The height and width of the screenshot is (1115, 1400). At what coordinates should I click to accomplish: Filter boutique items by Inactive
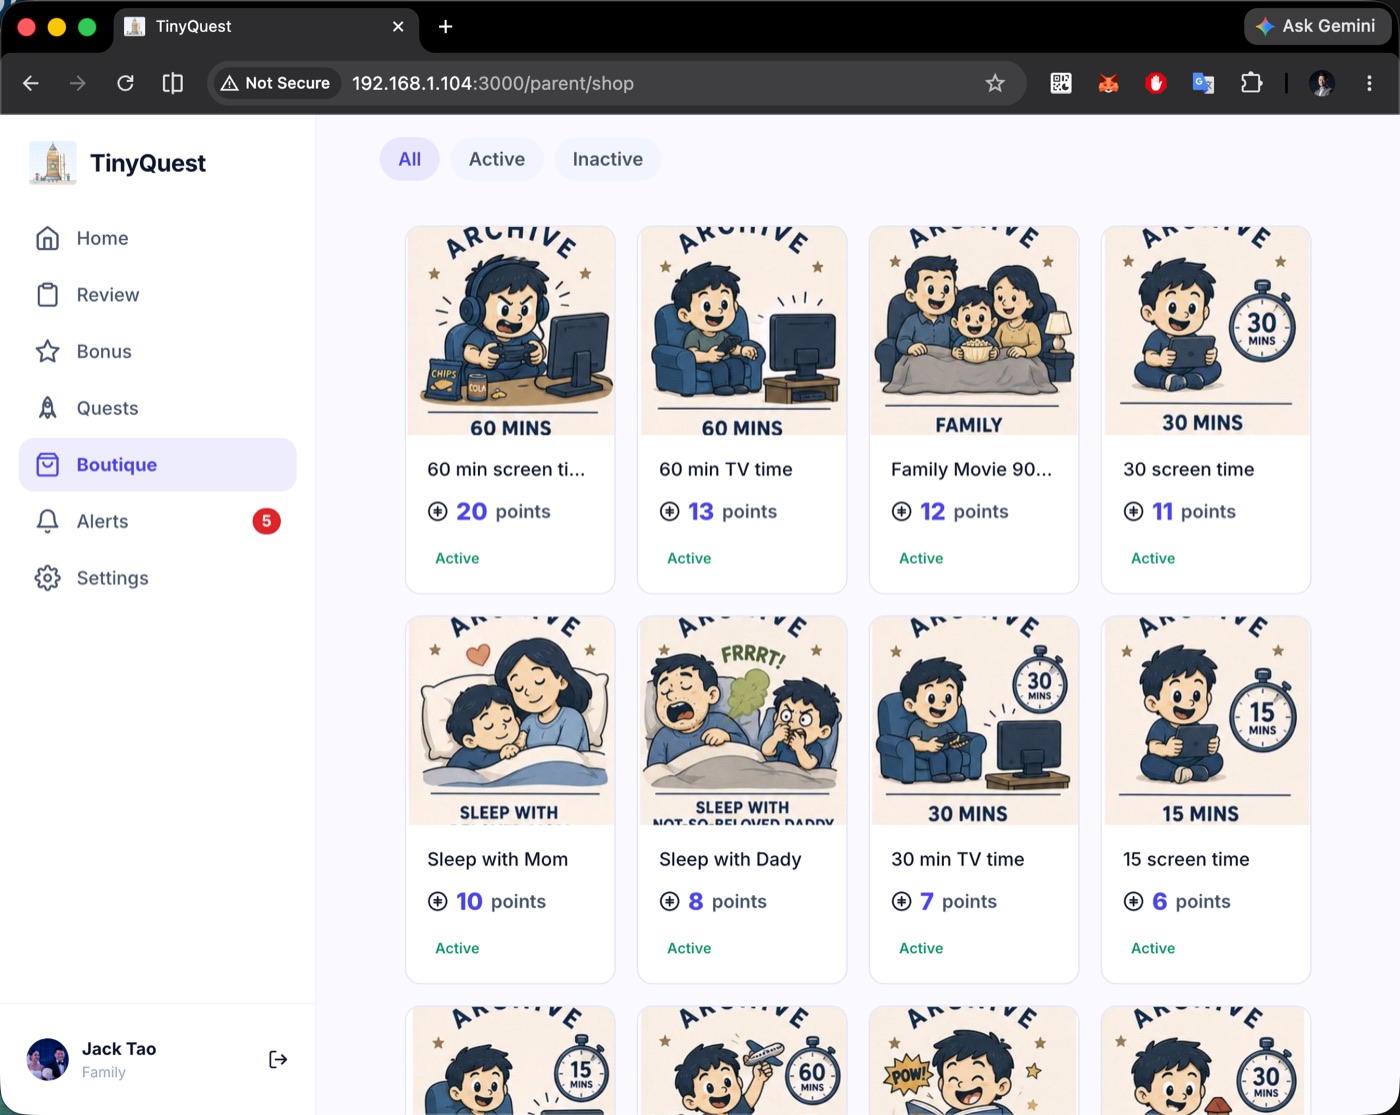(x=608, y=159)
